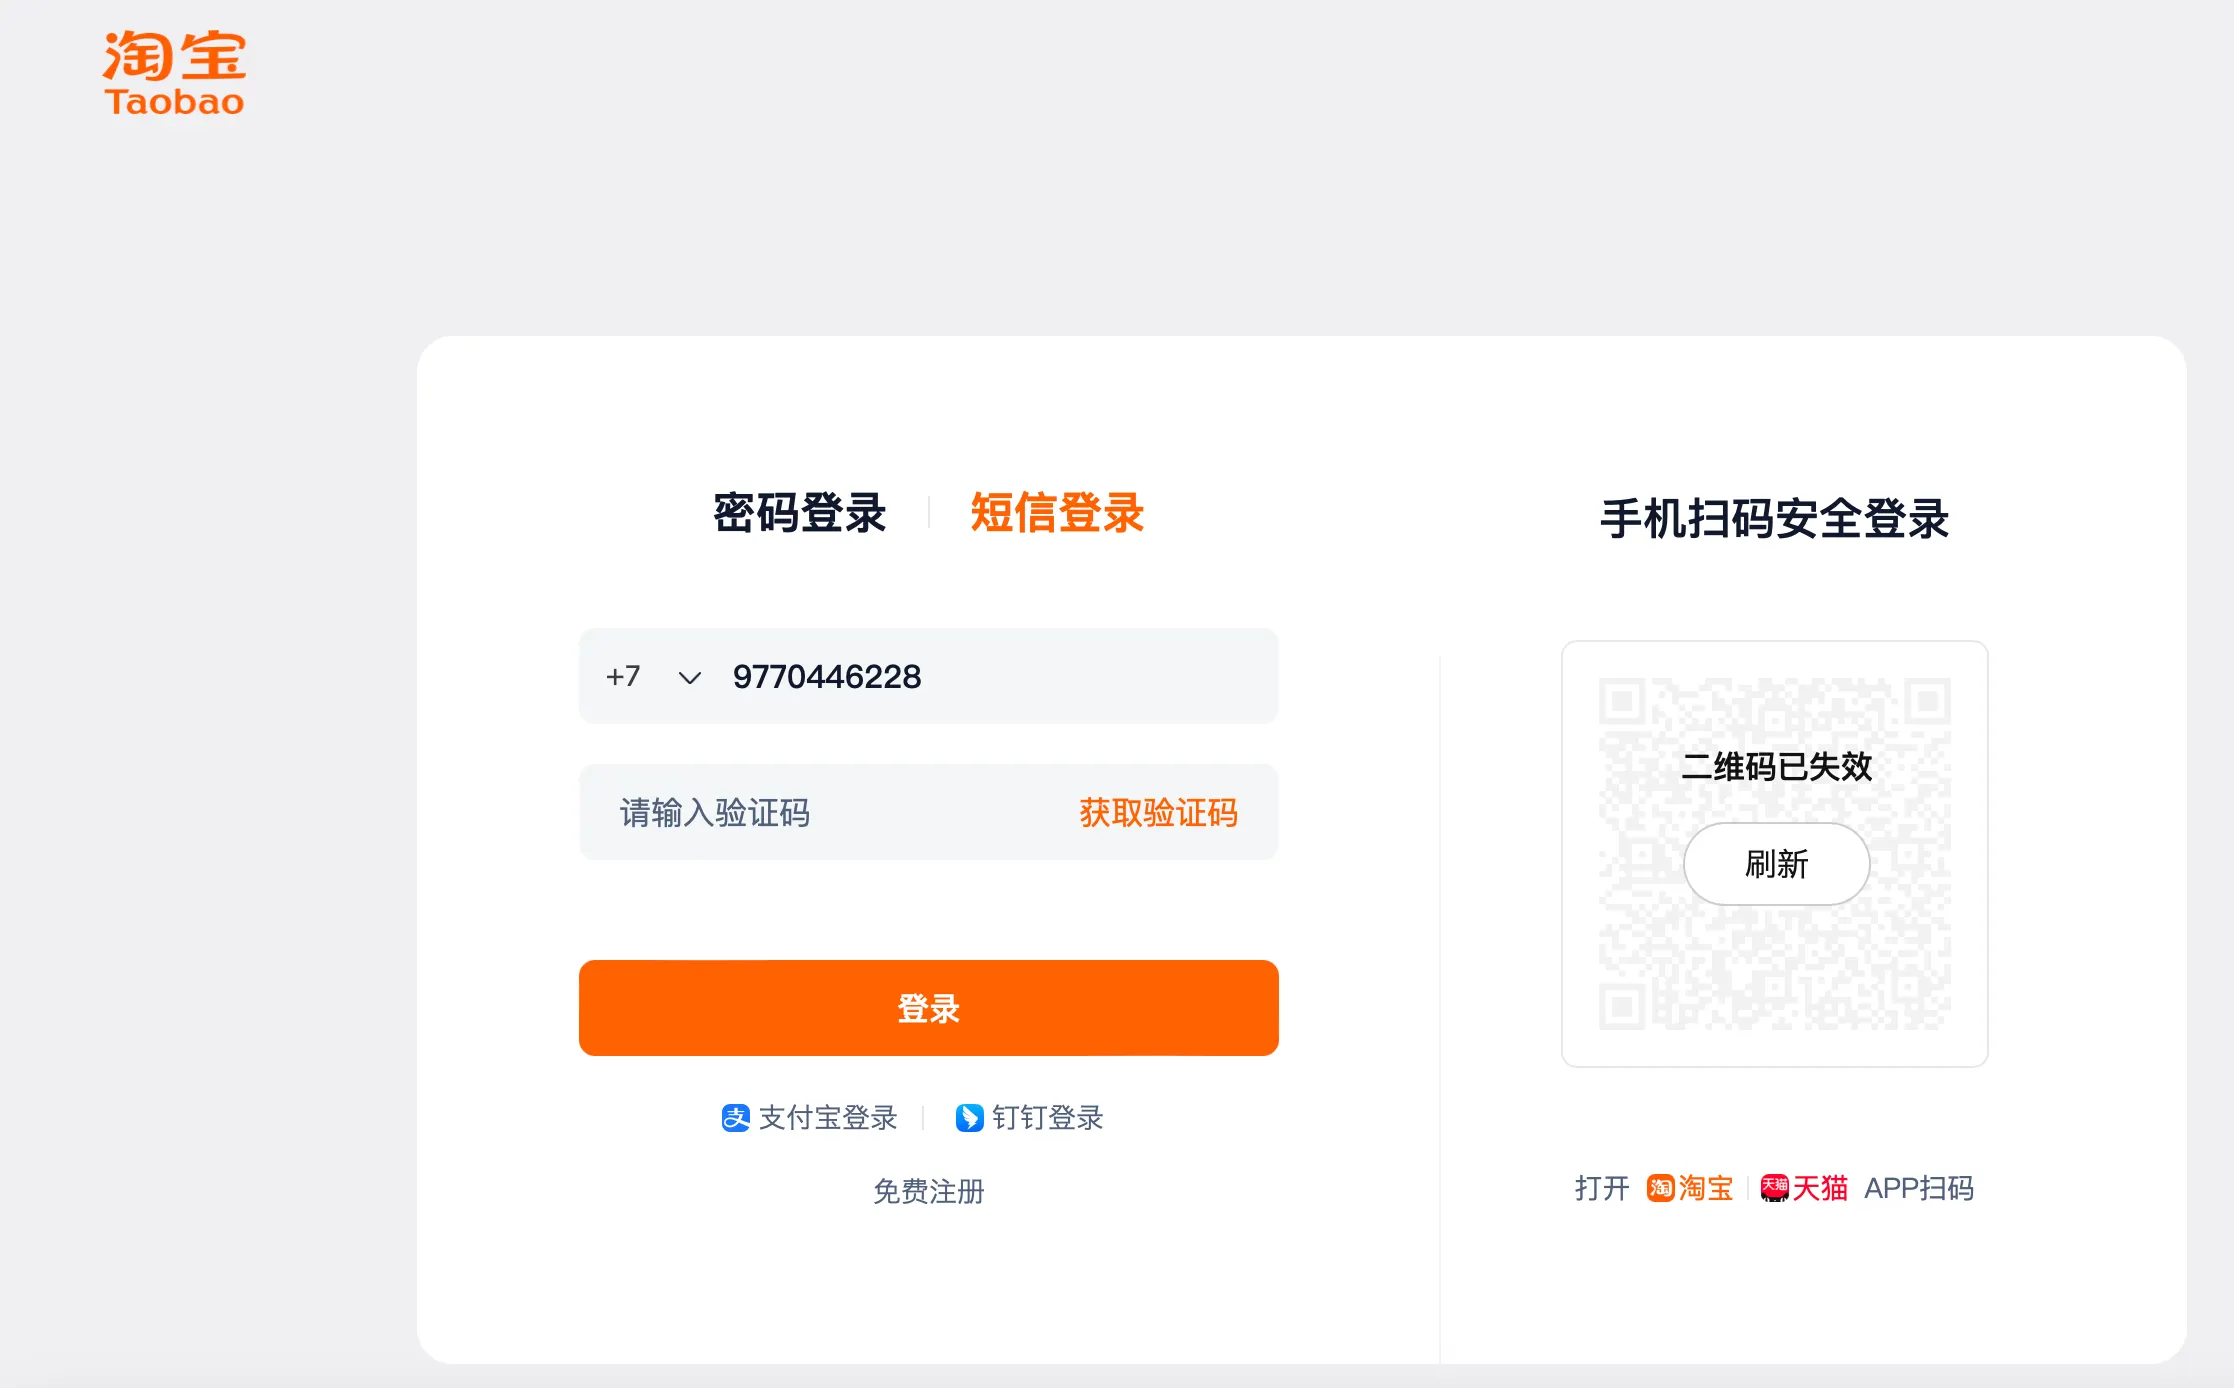Viewport: 2234px width, 1388px height.
Task: Click the small Taobao app icon
Action: [1660, 1188]
